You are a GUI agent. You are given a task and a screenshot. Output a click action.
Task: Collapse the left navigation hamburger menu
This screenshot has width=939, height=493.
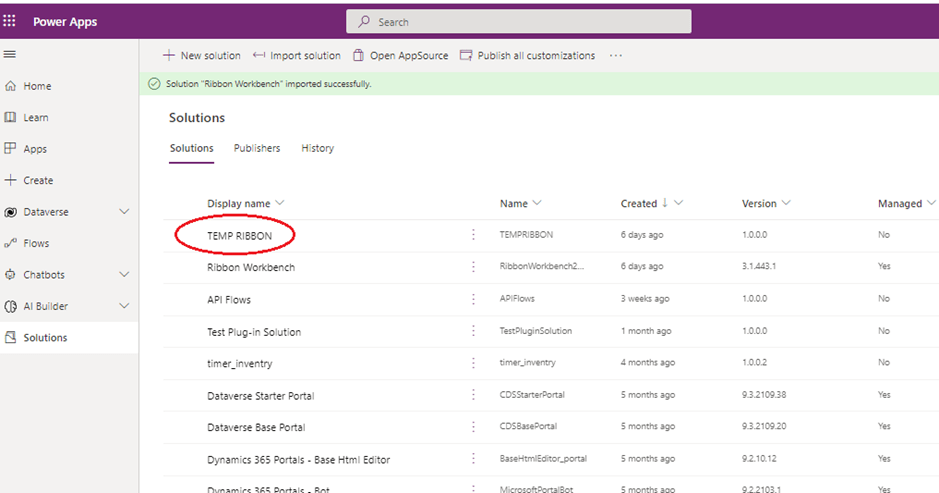(x=10, y=54)
